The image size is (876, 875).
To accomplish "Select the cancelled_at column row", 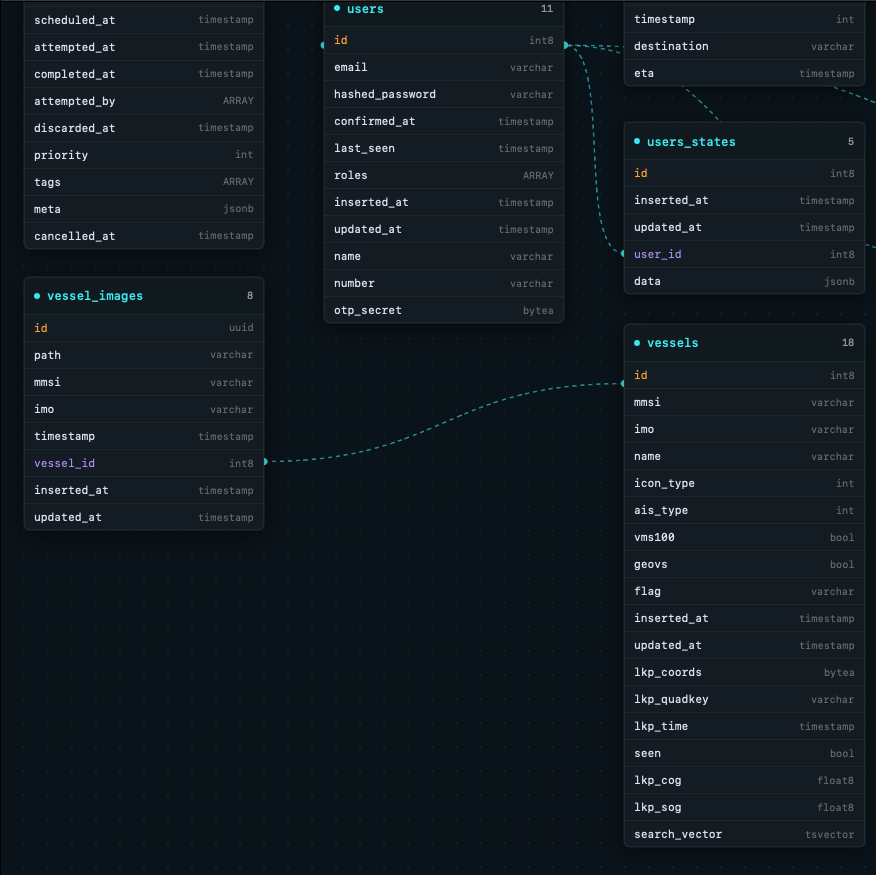I will pos(144,236).
